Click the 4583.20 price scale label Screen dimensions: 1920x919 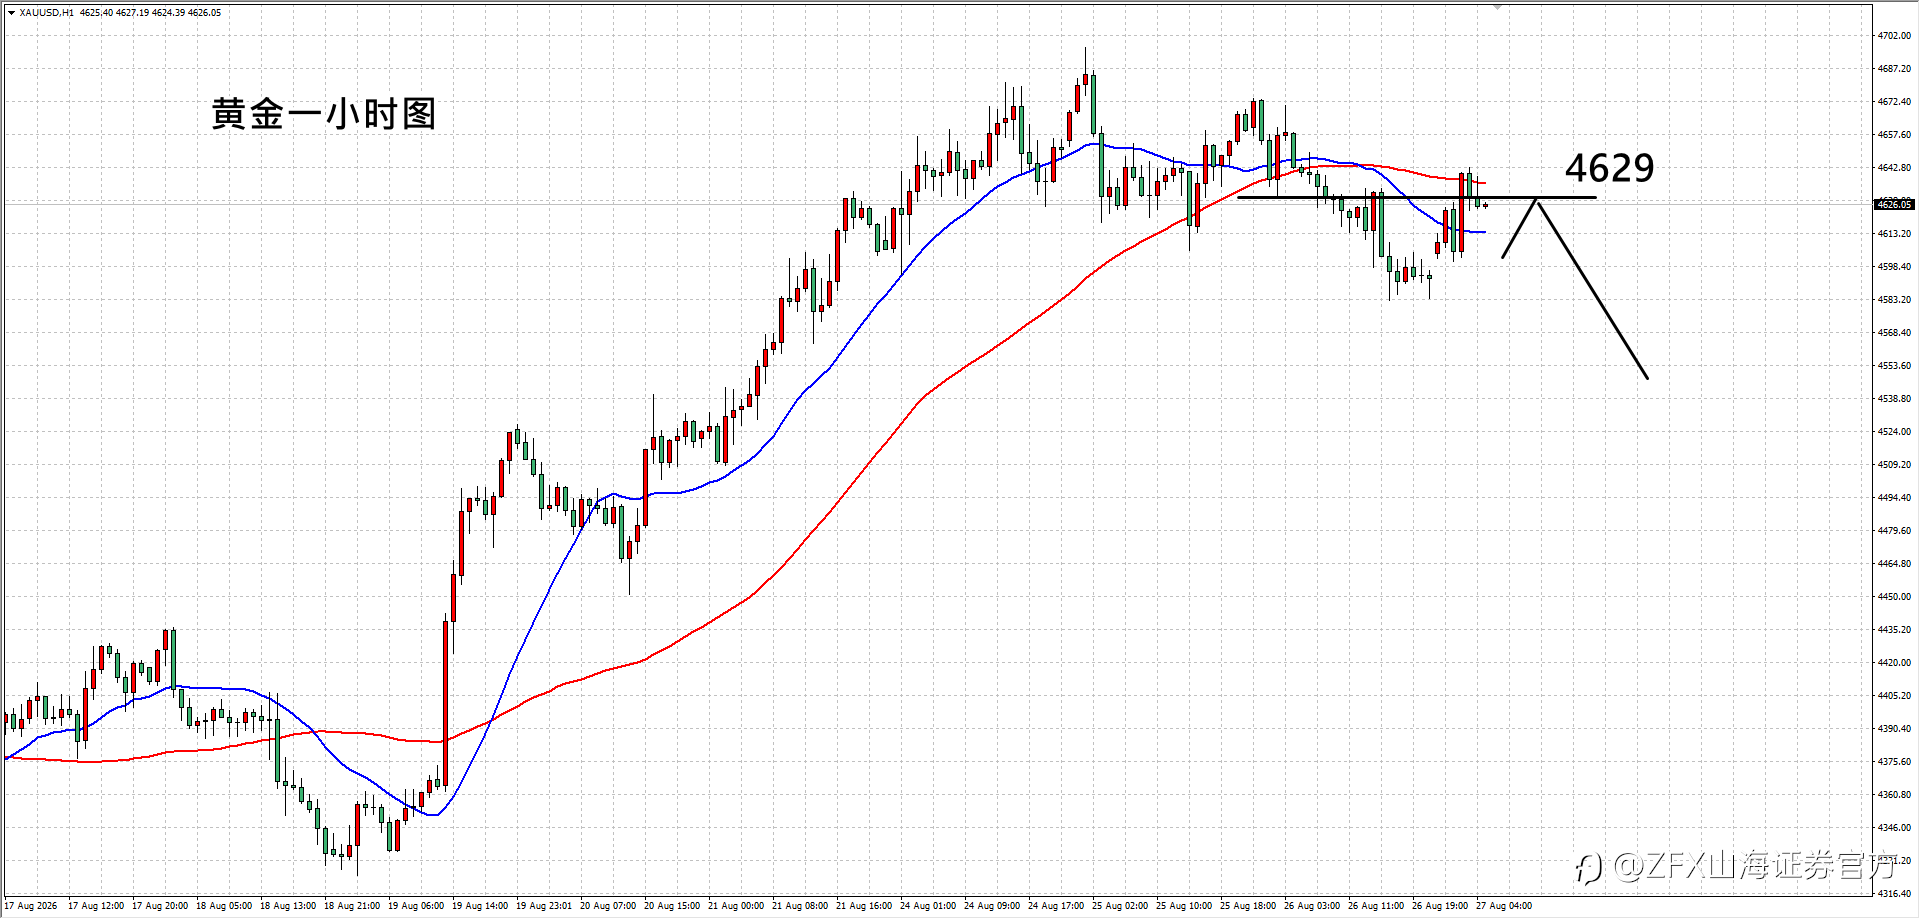[1894, 300]
